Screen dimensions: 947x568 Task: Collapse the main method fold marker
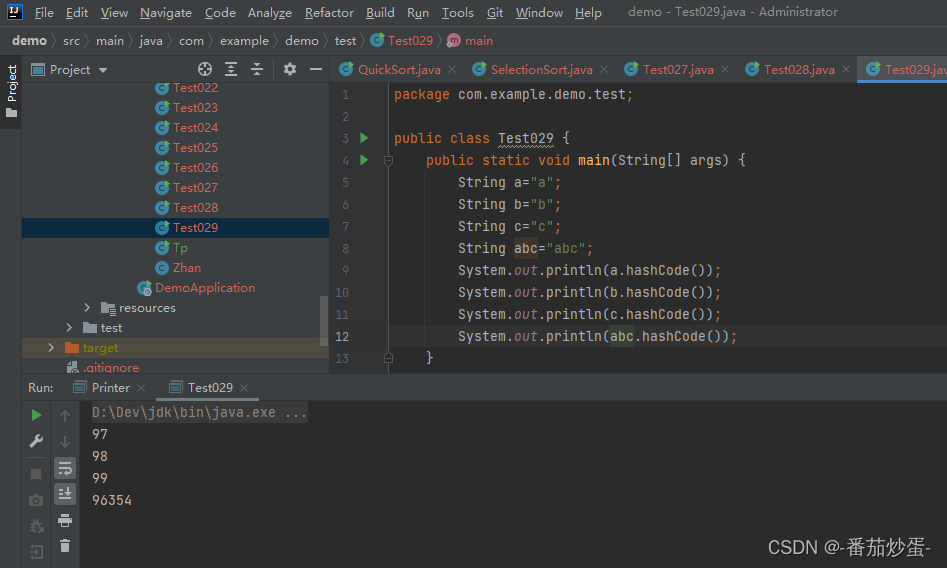388,161
